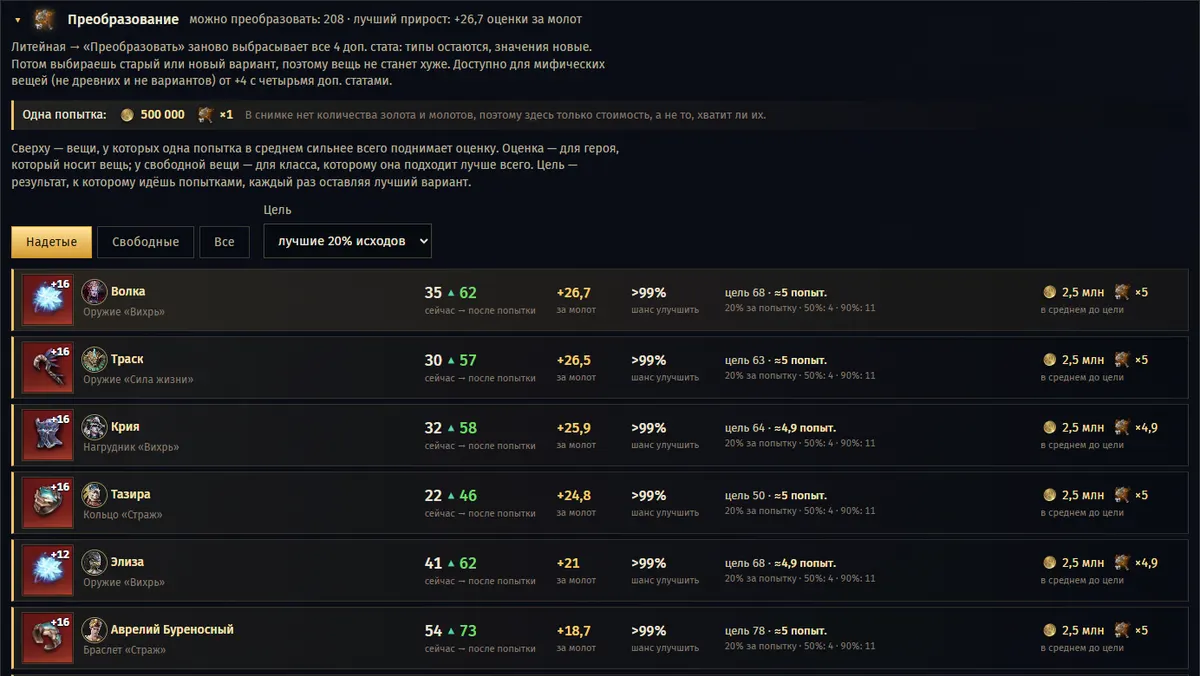Open the Цель dropdown лучшие 20% исходов
Screen dimensions: 1200x676
click(x=347, y=241)
